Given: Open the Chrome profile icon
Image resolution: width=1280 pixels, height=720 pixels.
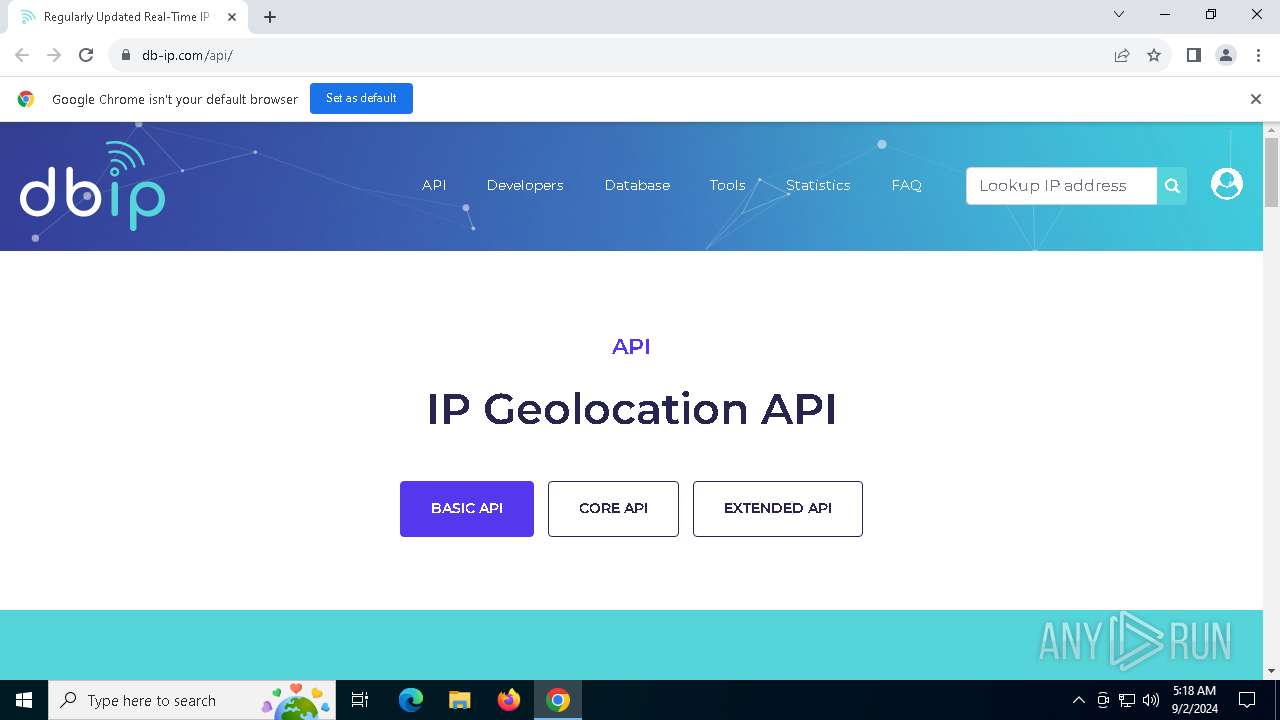Looking at the screenshot, I should [x=1226, y=55].
